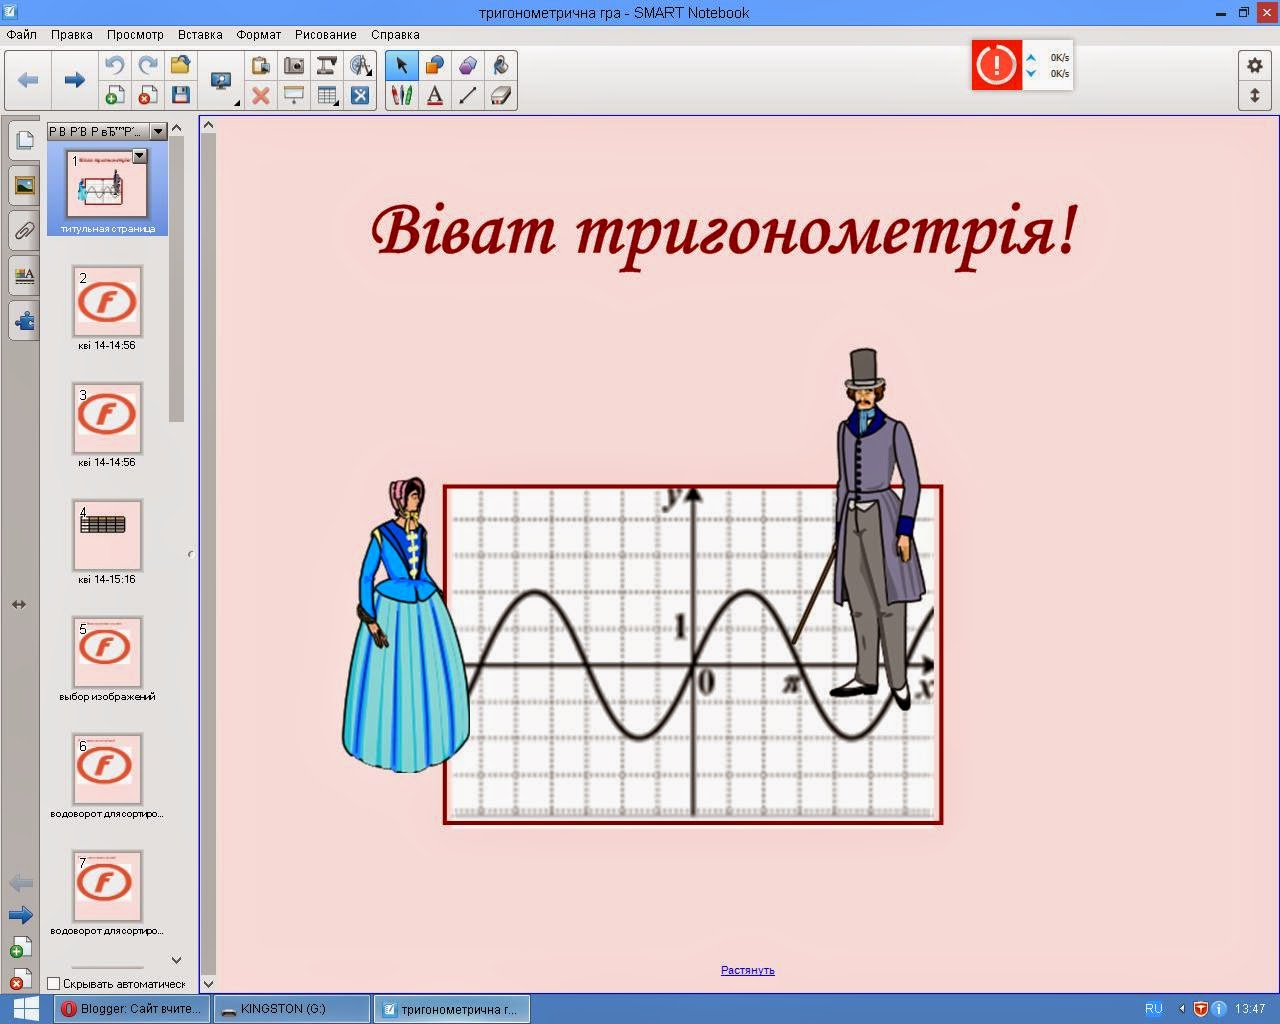Open a file with the folder icon
This screenshot has height=1024, width=1280.
click(181, 66)
